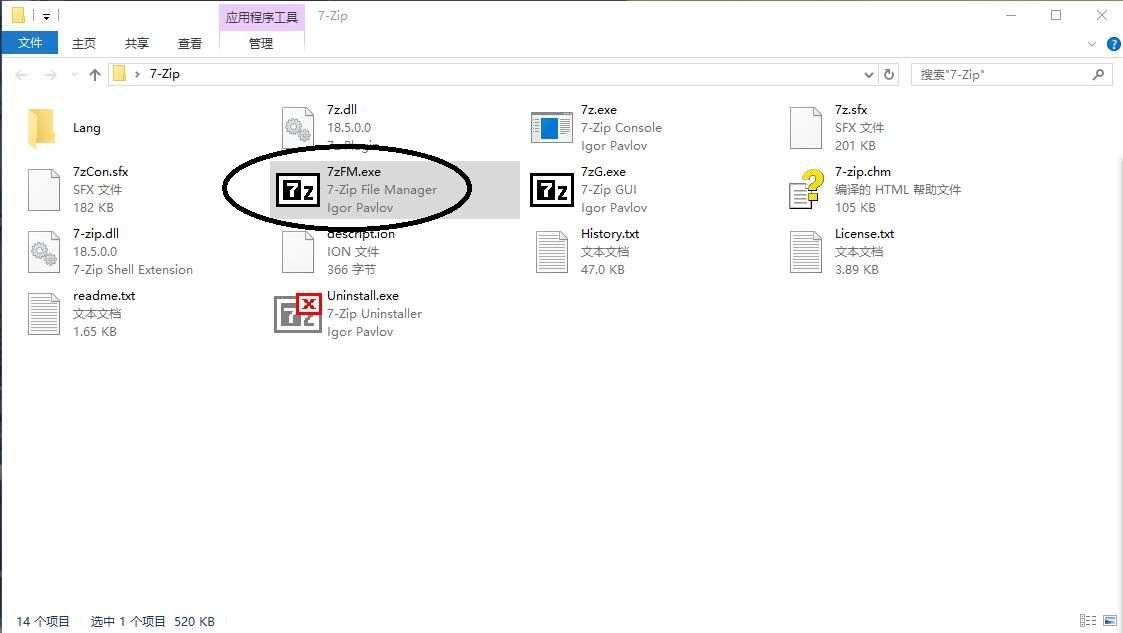
Task: Expand the address bar history dropdown
Action: (869, 74)
